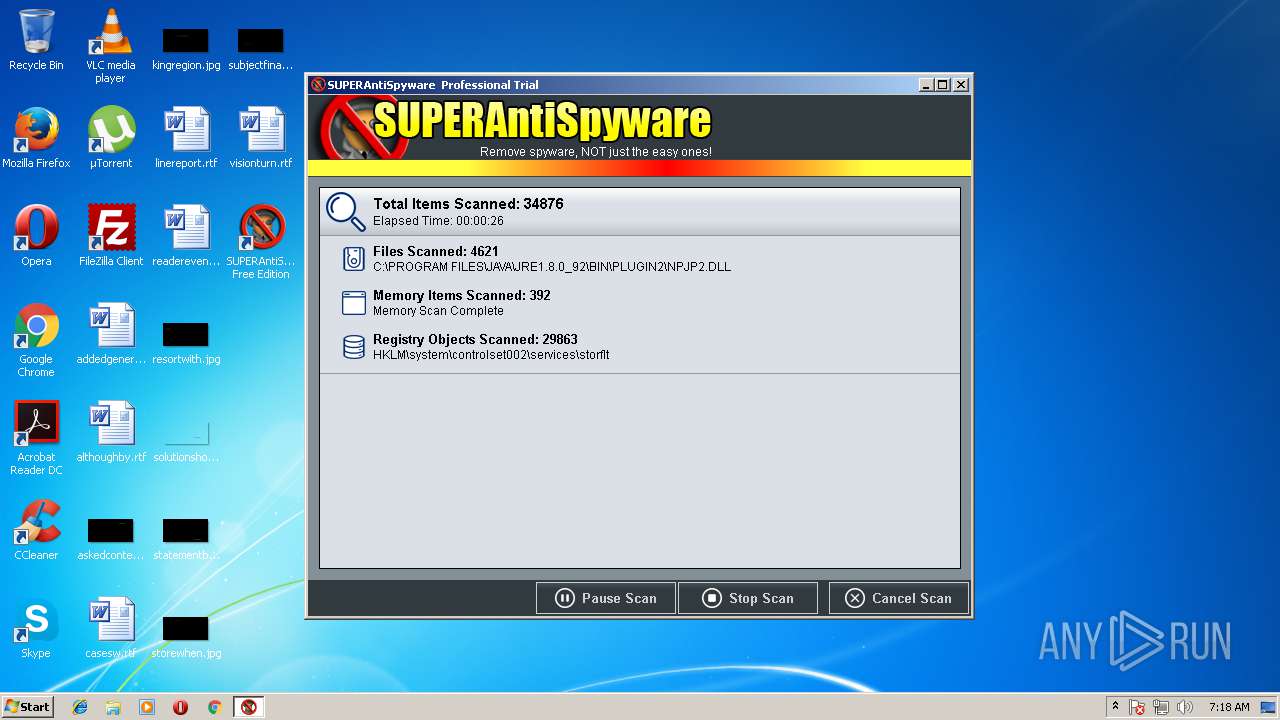Select the subjectfina... image file
The image size is (1280, 720).
(x=260, y=50)
